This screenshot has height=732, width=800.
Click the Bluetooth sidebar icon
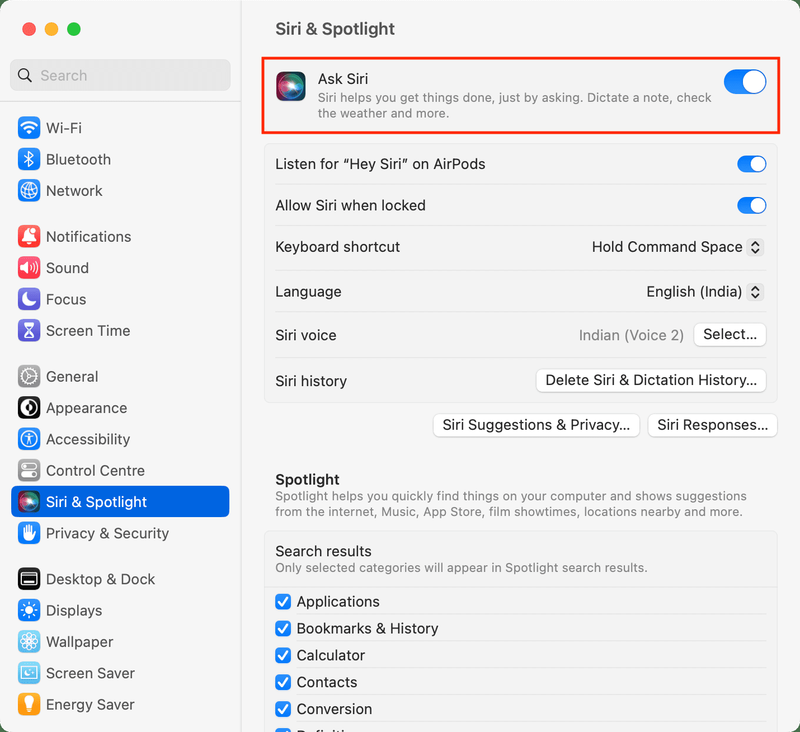[29, 159]
